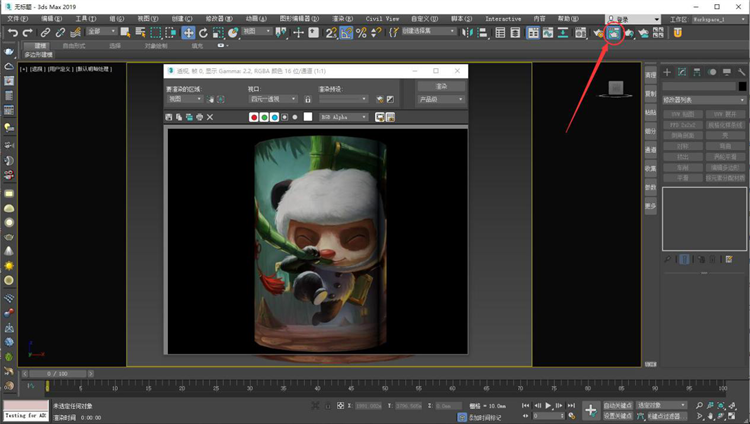The height and width of the screenshot is (424, 750).
Task: Open the area to render 视图 dropdown
Action: pyautogui.click(x=185, y=99)
